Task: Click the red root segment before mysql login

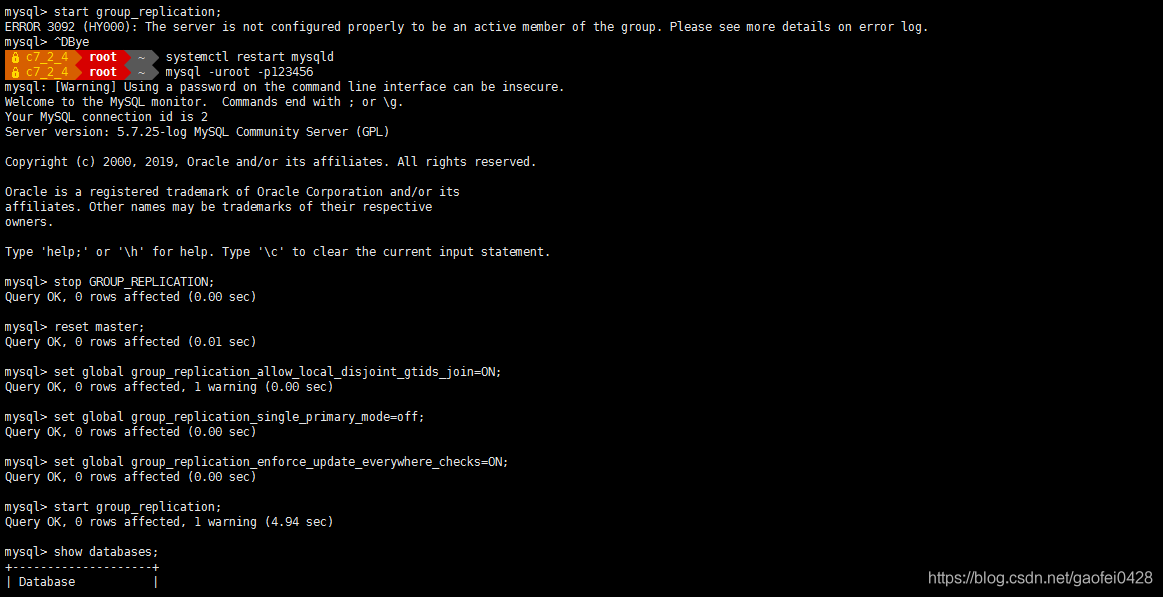Action: pos(103,72)
